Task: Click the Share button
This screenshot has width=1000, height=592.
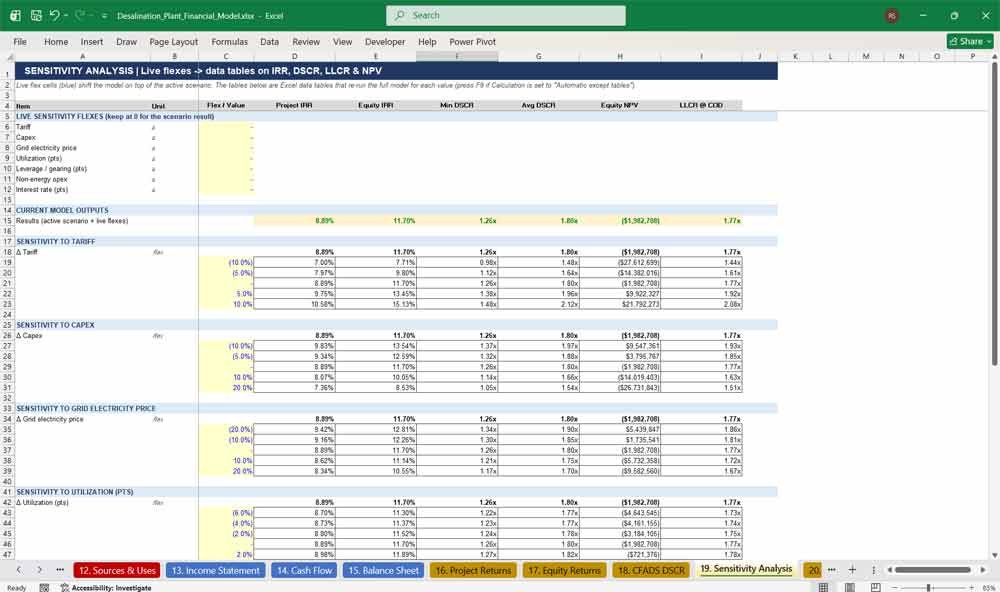Action: 970,41
